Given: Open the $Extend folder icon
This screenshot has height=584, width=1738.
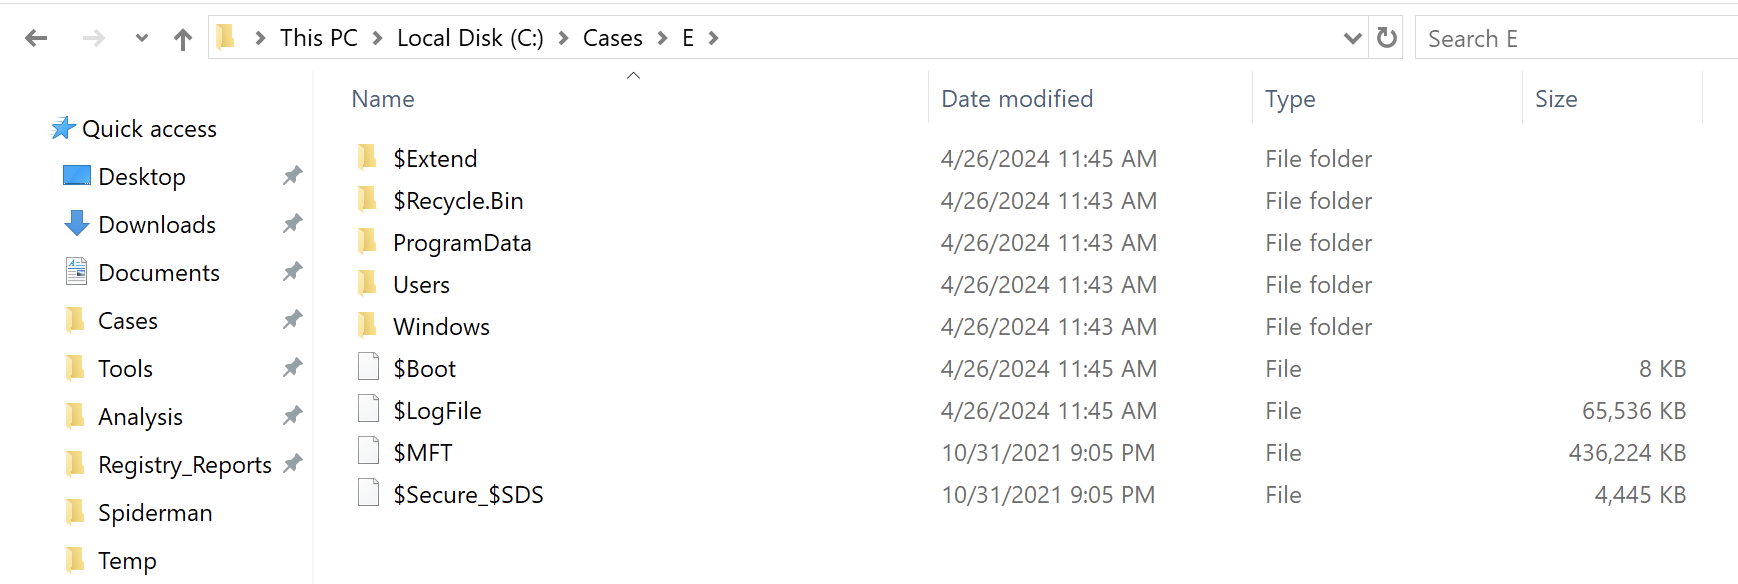Looking at the screenshot, I should point(367,157).
